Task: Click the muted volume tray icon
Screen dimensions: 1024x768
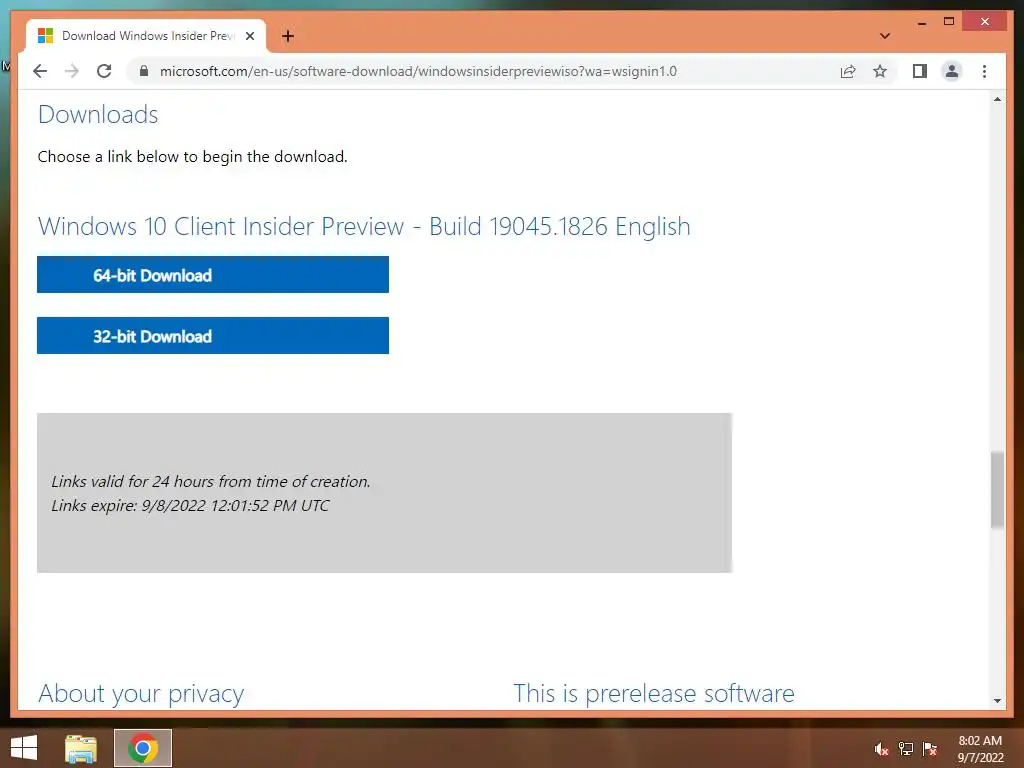Action: click(x=882, y=749)
